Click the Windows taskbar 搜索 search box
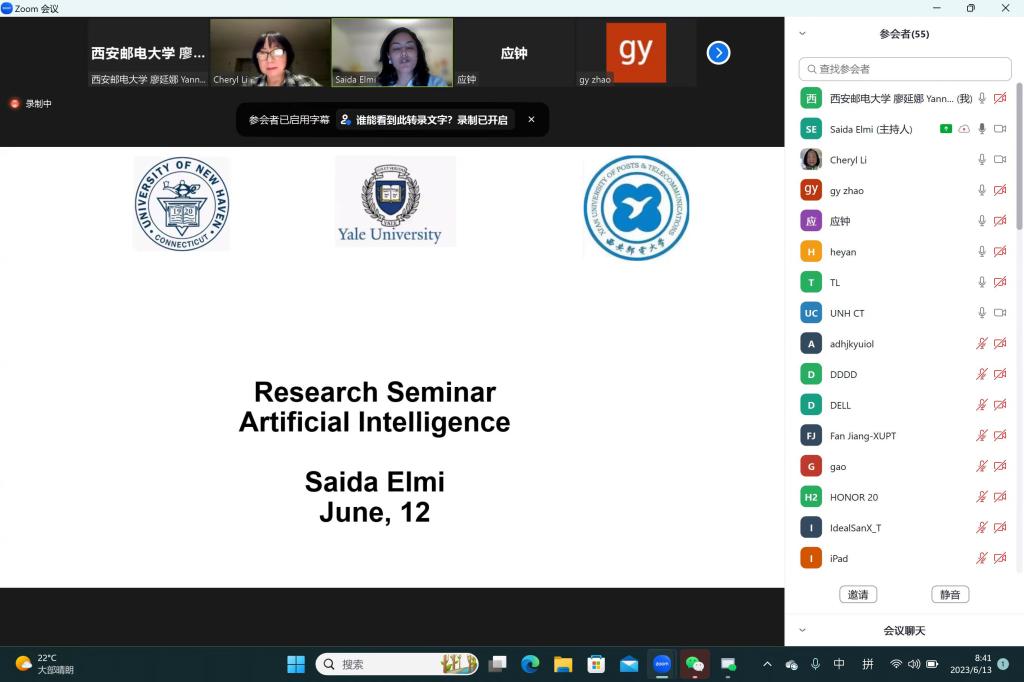The image size is (1024, 682). [397, 664]
